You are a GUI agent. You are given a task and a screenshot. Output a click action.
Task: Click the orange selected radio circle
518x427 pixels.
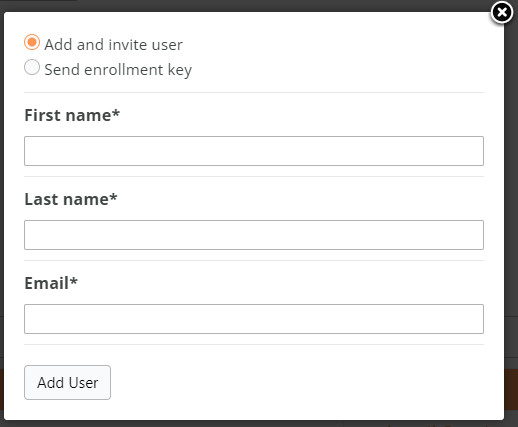32,42
